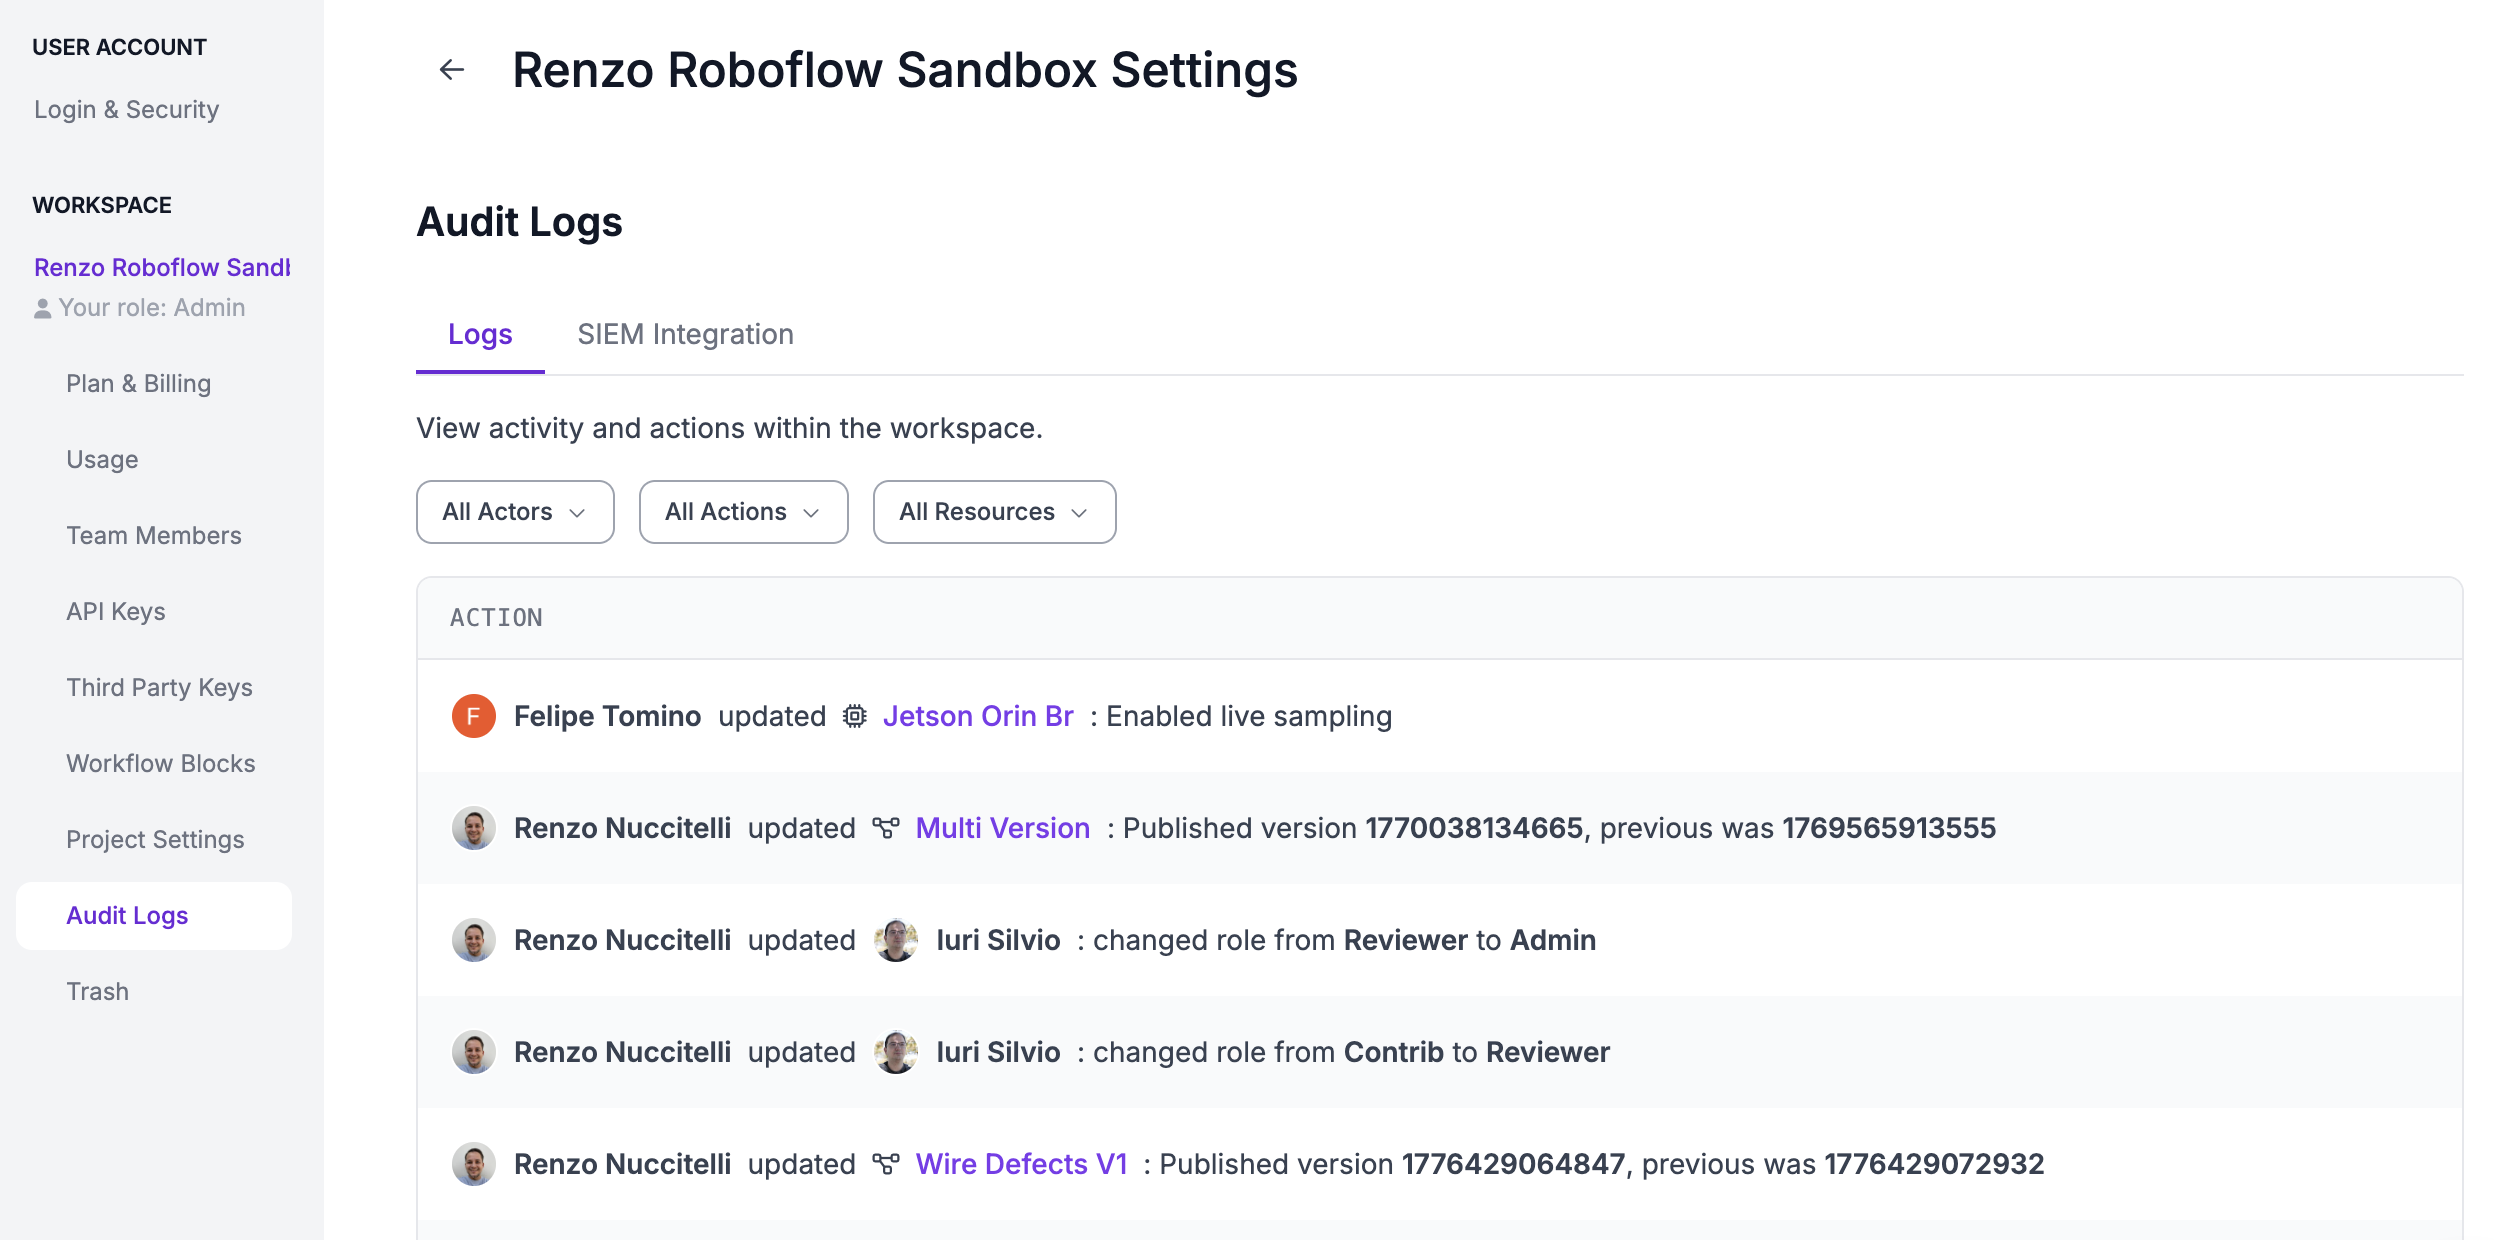Click Renzo's avatar in the Multi Version row
Viewport: 2494px width, 1240px height.
(x=474, y=828)
